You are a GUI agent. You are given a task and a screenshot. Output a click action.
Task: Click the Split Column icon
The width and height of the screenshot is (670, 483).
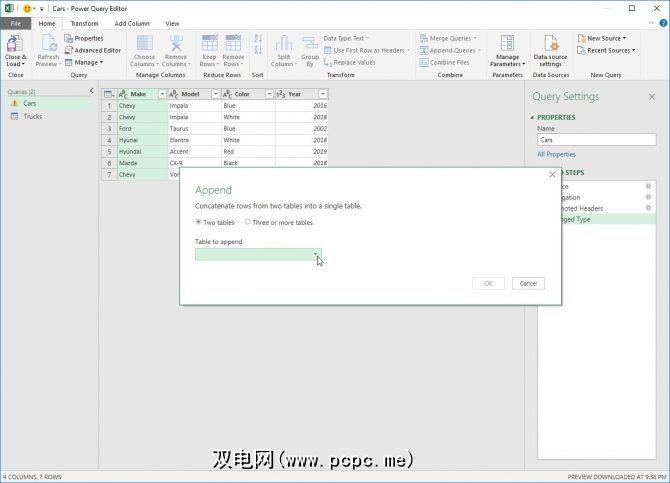point(284,44)
